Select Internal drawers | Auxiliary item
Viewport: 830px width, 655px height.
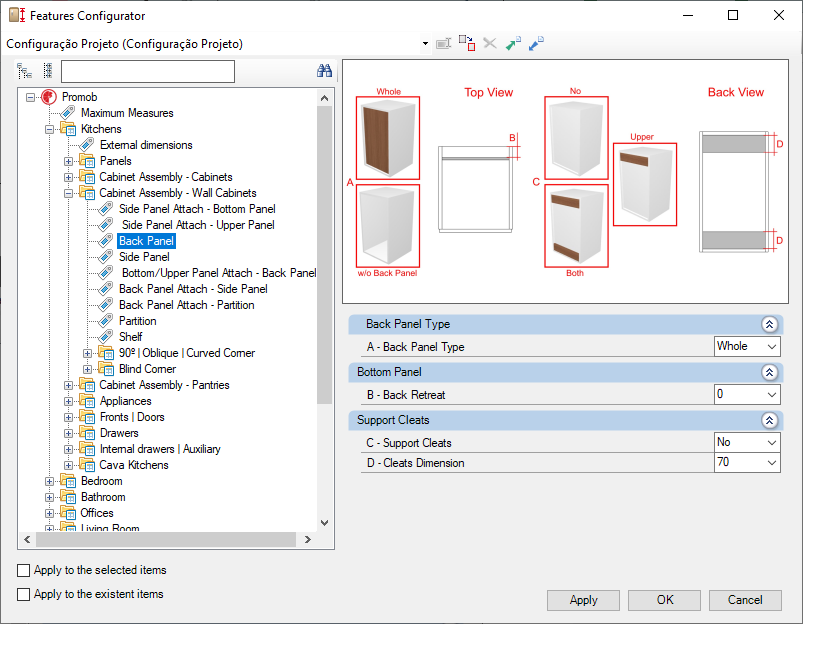[160, 449]
